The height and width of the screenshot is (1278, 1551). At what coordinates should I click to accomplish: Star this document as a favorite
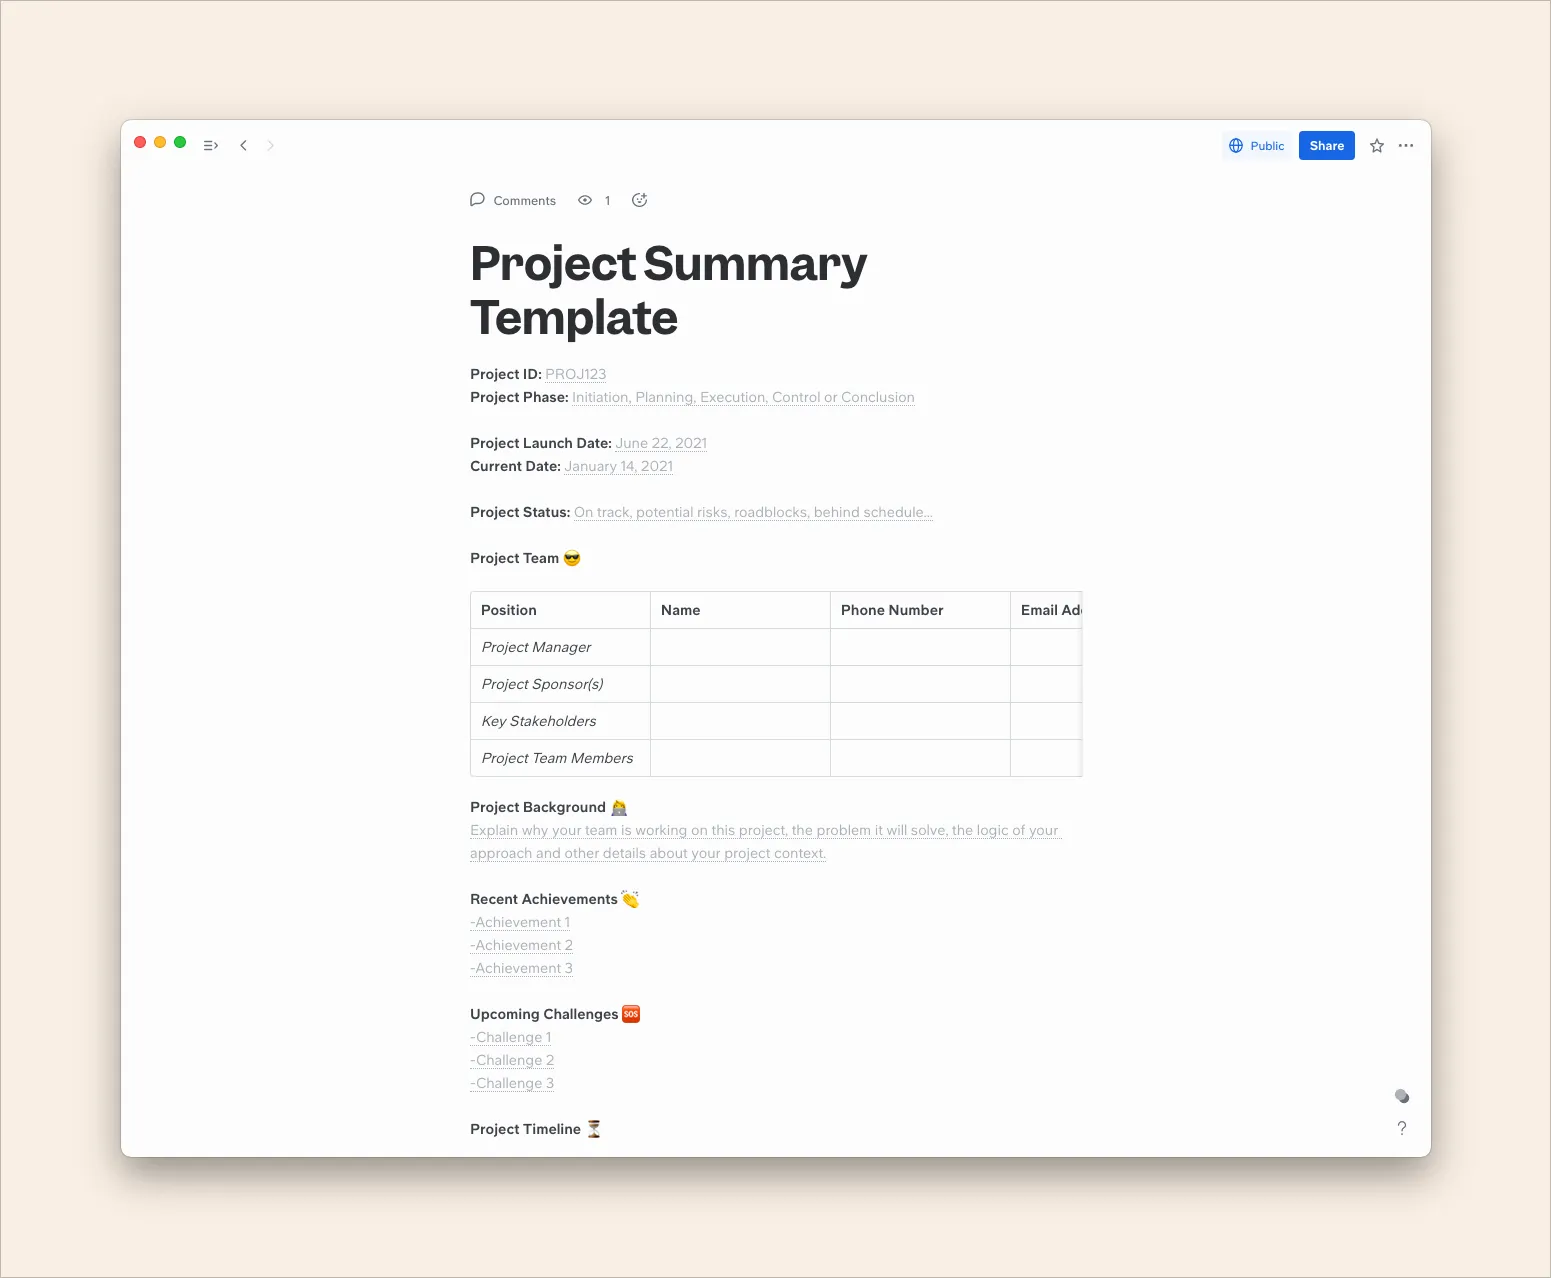(x=1376, y=145)
